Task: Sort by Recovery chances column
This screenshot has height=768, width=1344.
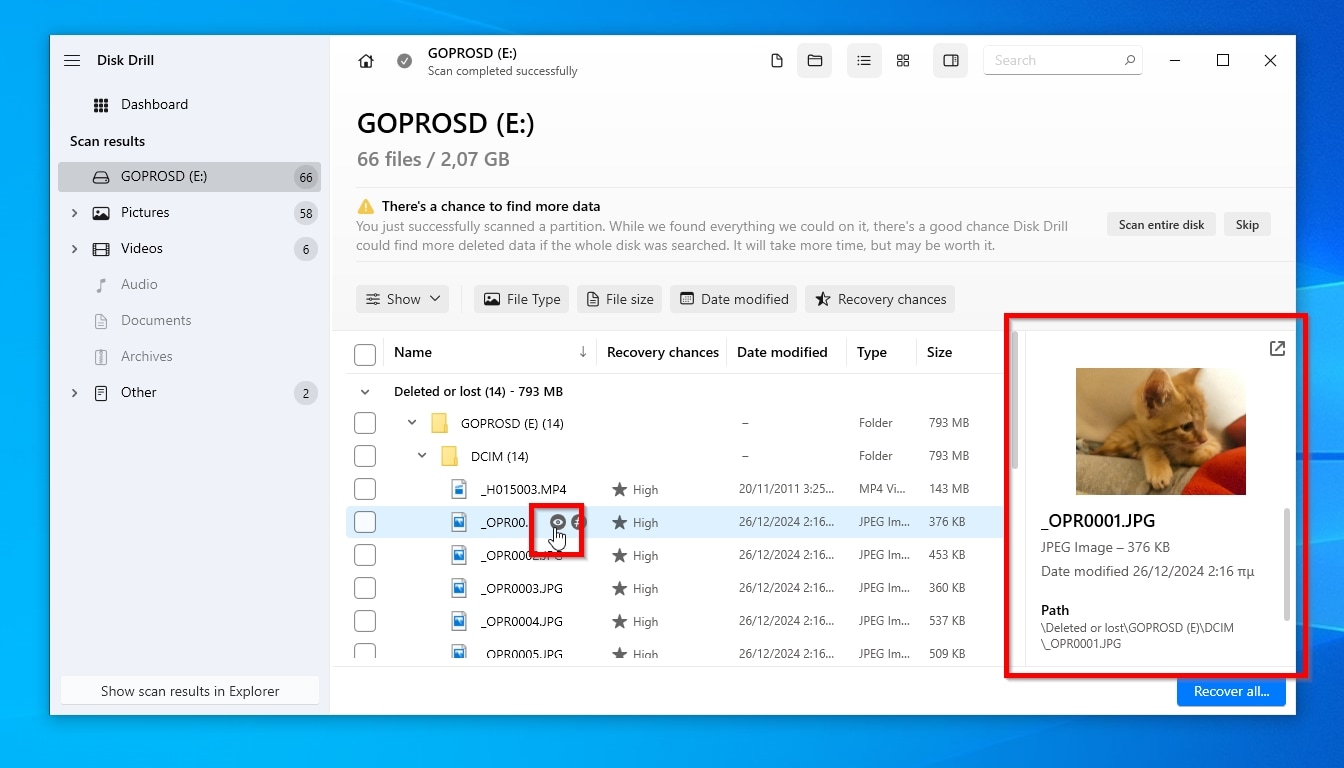Action: click(x=662, y=352)
